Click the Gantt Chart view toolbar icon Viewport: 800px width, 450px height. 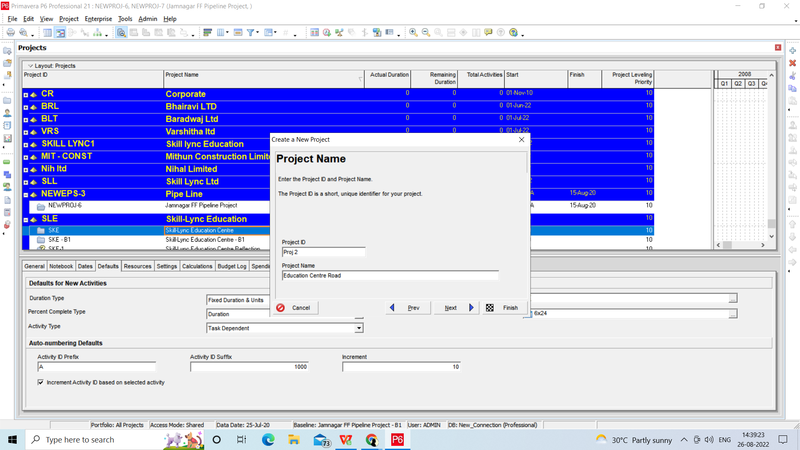tap(60, 33)
